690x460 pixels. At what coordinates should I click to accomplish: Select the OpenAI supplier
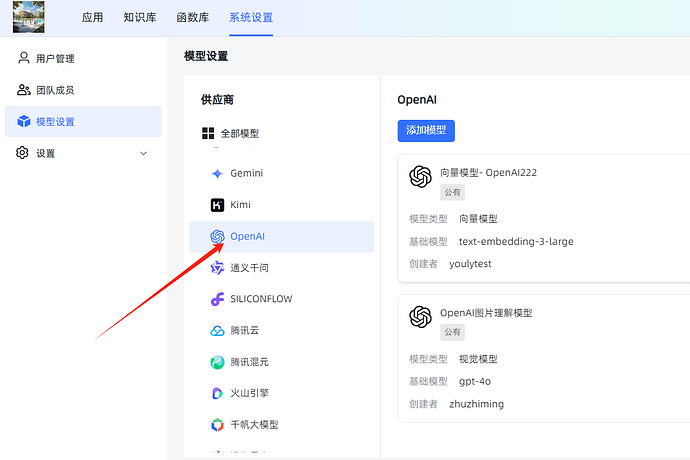(282, 236)
